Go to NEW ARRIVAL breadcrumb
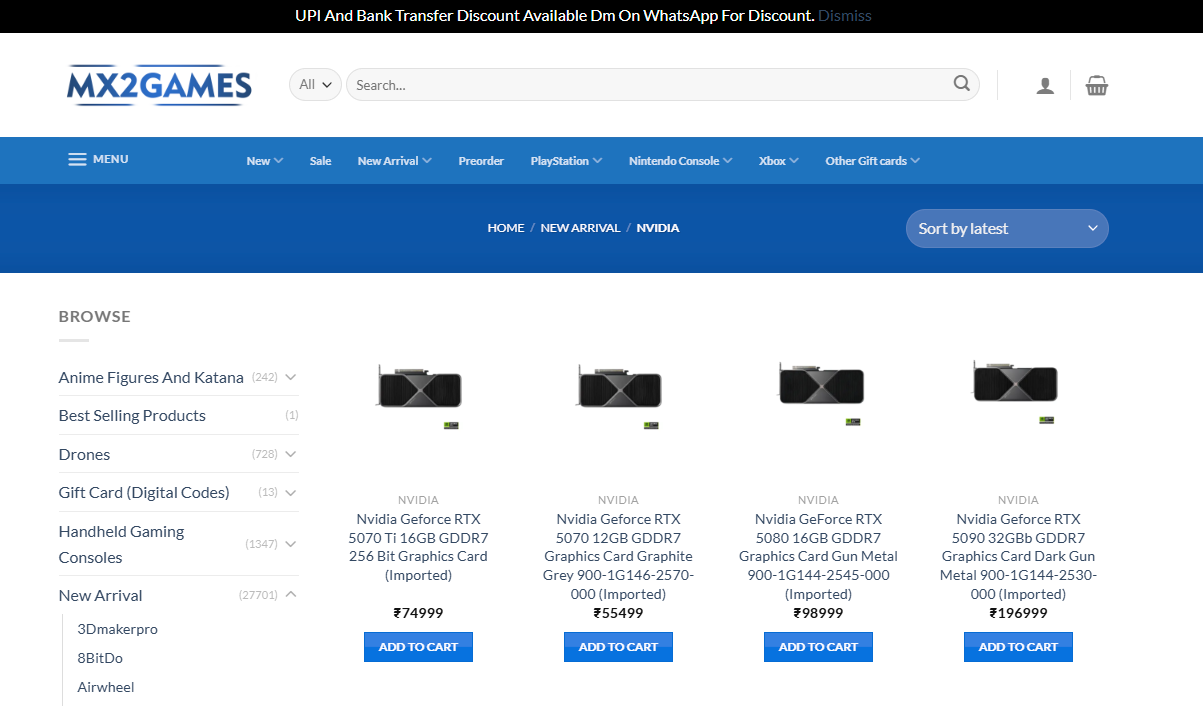Image resolution: width=1203 pixels, height=706 pixels. coord(580,228)
